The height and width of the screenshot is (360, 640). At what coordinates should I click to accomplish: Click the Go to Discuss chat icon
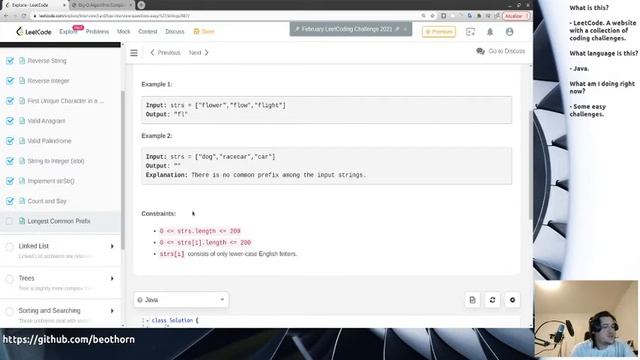click(480, 51)
